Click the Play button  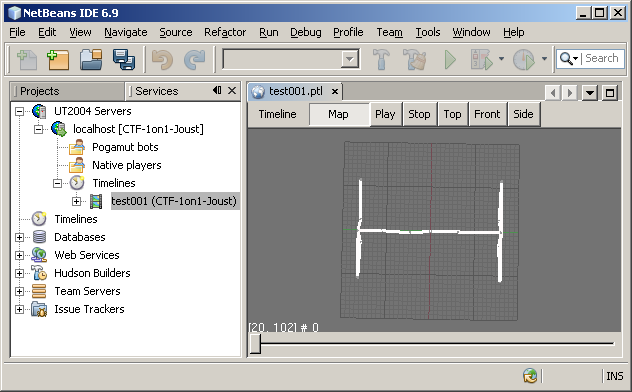(385, 114)
